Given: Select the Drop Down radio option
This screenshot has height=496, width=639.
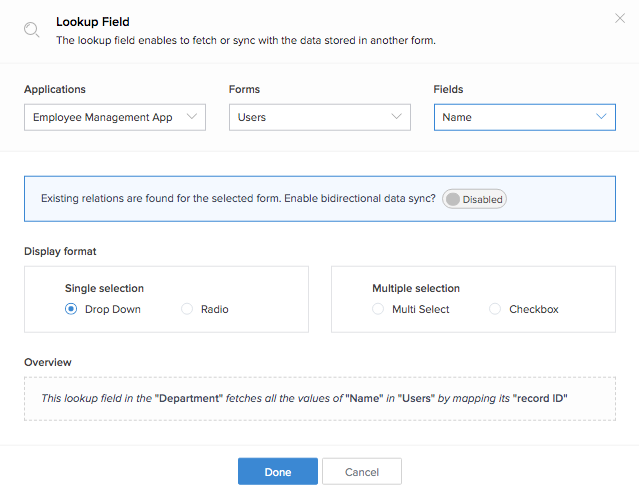Looking at the screenshot, I should click(71, 309).
